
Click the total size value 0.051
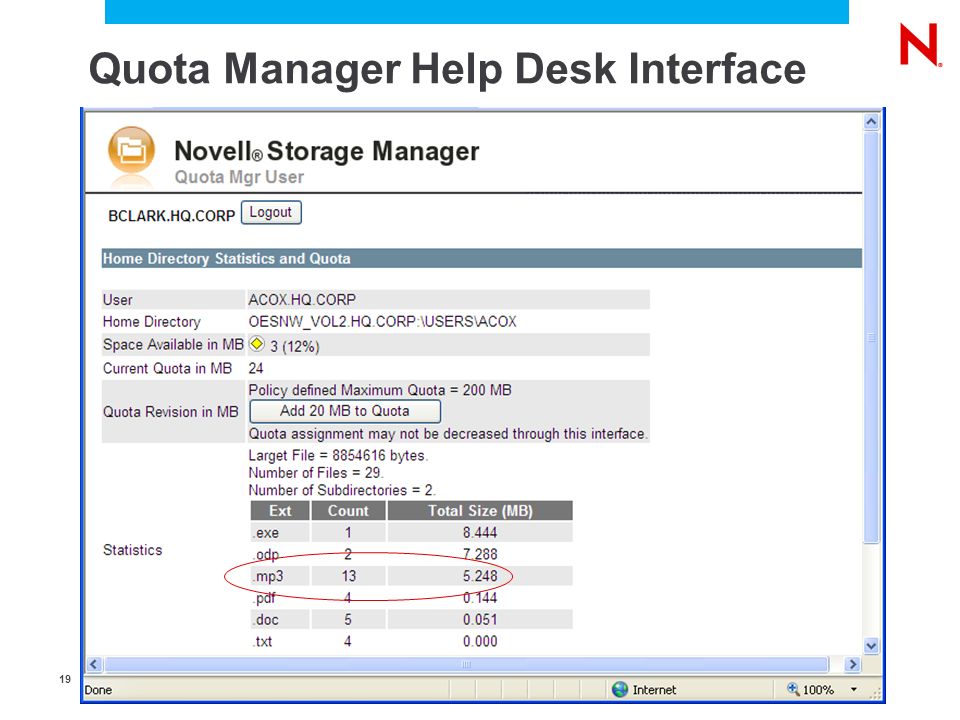tap(480, 620)
